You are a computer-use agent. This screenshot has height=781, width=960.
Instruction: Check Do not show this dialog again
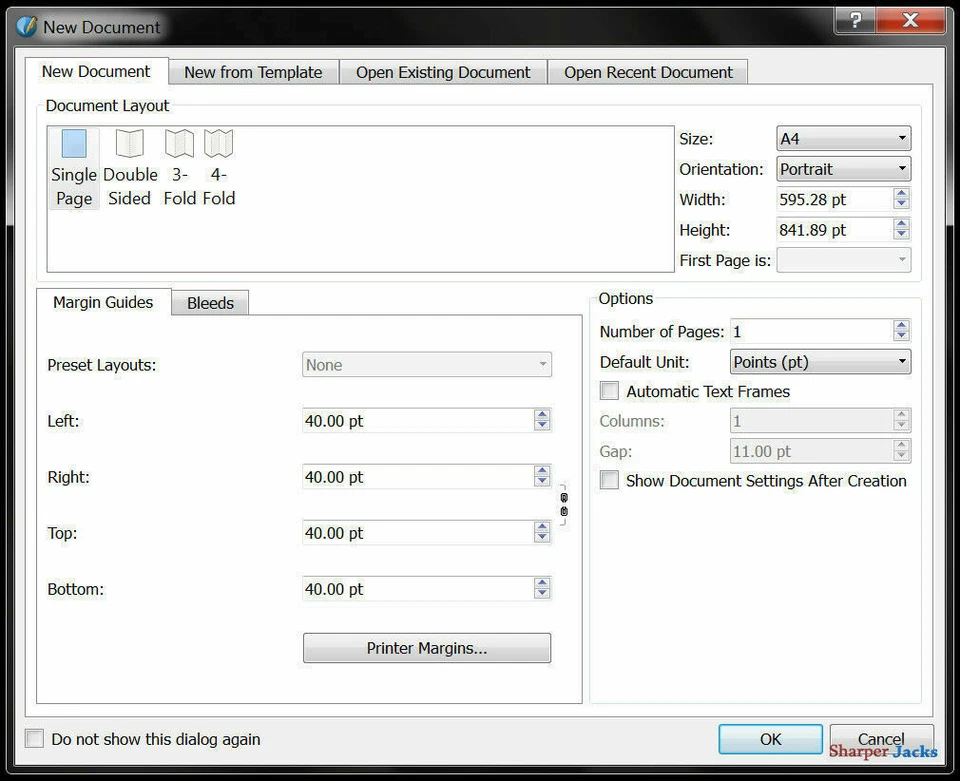tap(33, 738)
